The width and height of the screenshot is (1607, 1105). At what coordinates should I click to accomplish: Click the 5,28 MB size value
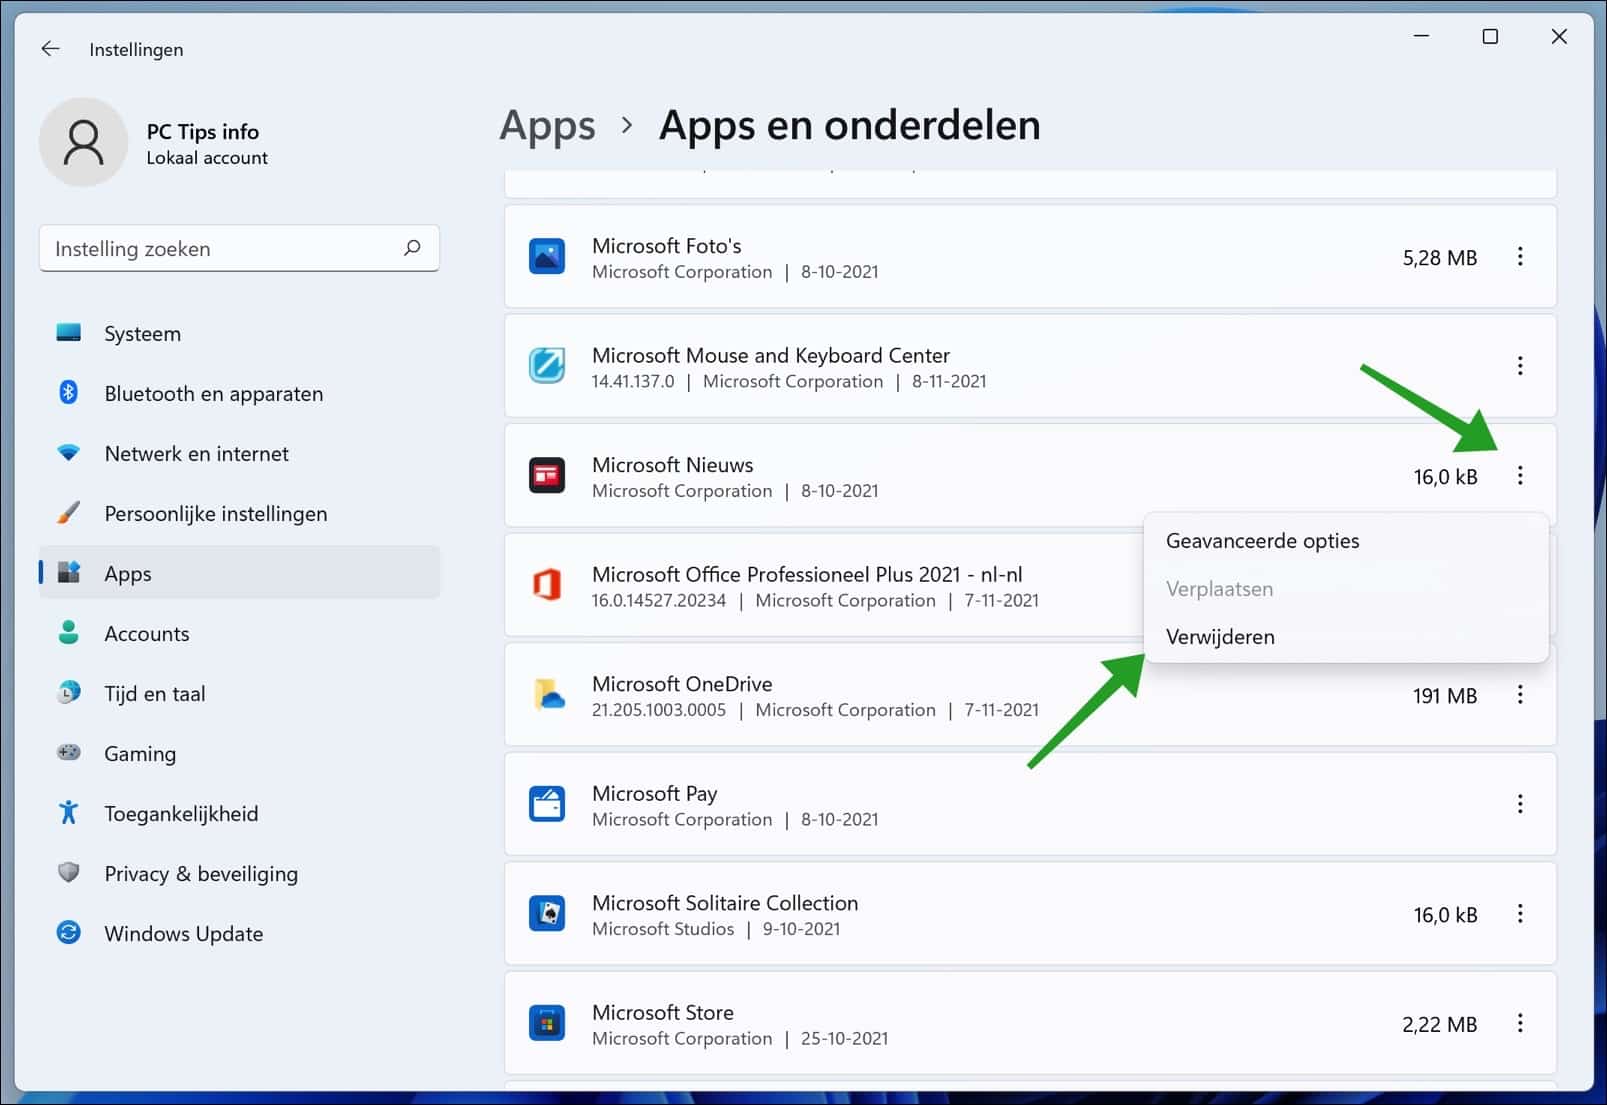(x=1439, y=258)
